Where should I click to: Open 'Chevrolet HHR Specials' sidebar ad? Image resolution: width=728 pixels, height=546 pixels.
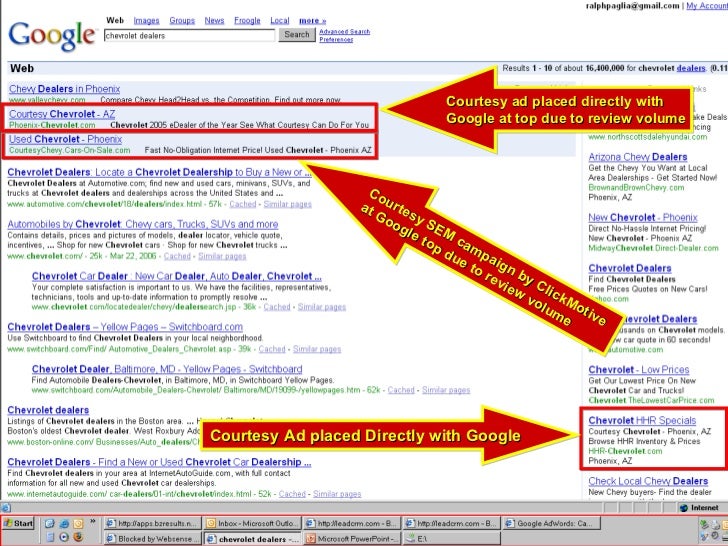[642, 421]
